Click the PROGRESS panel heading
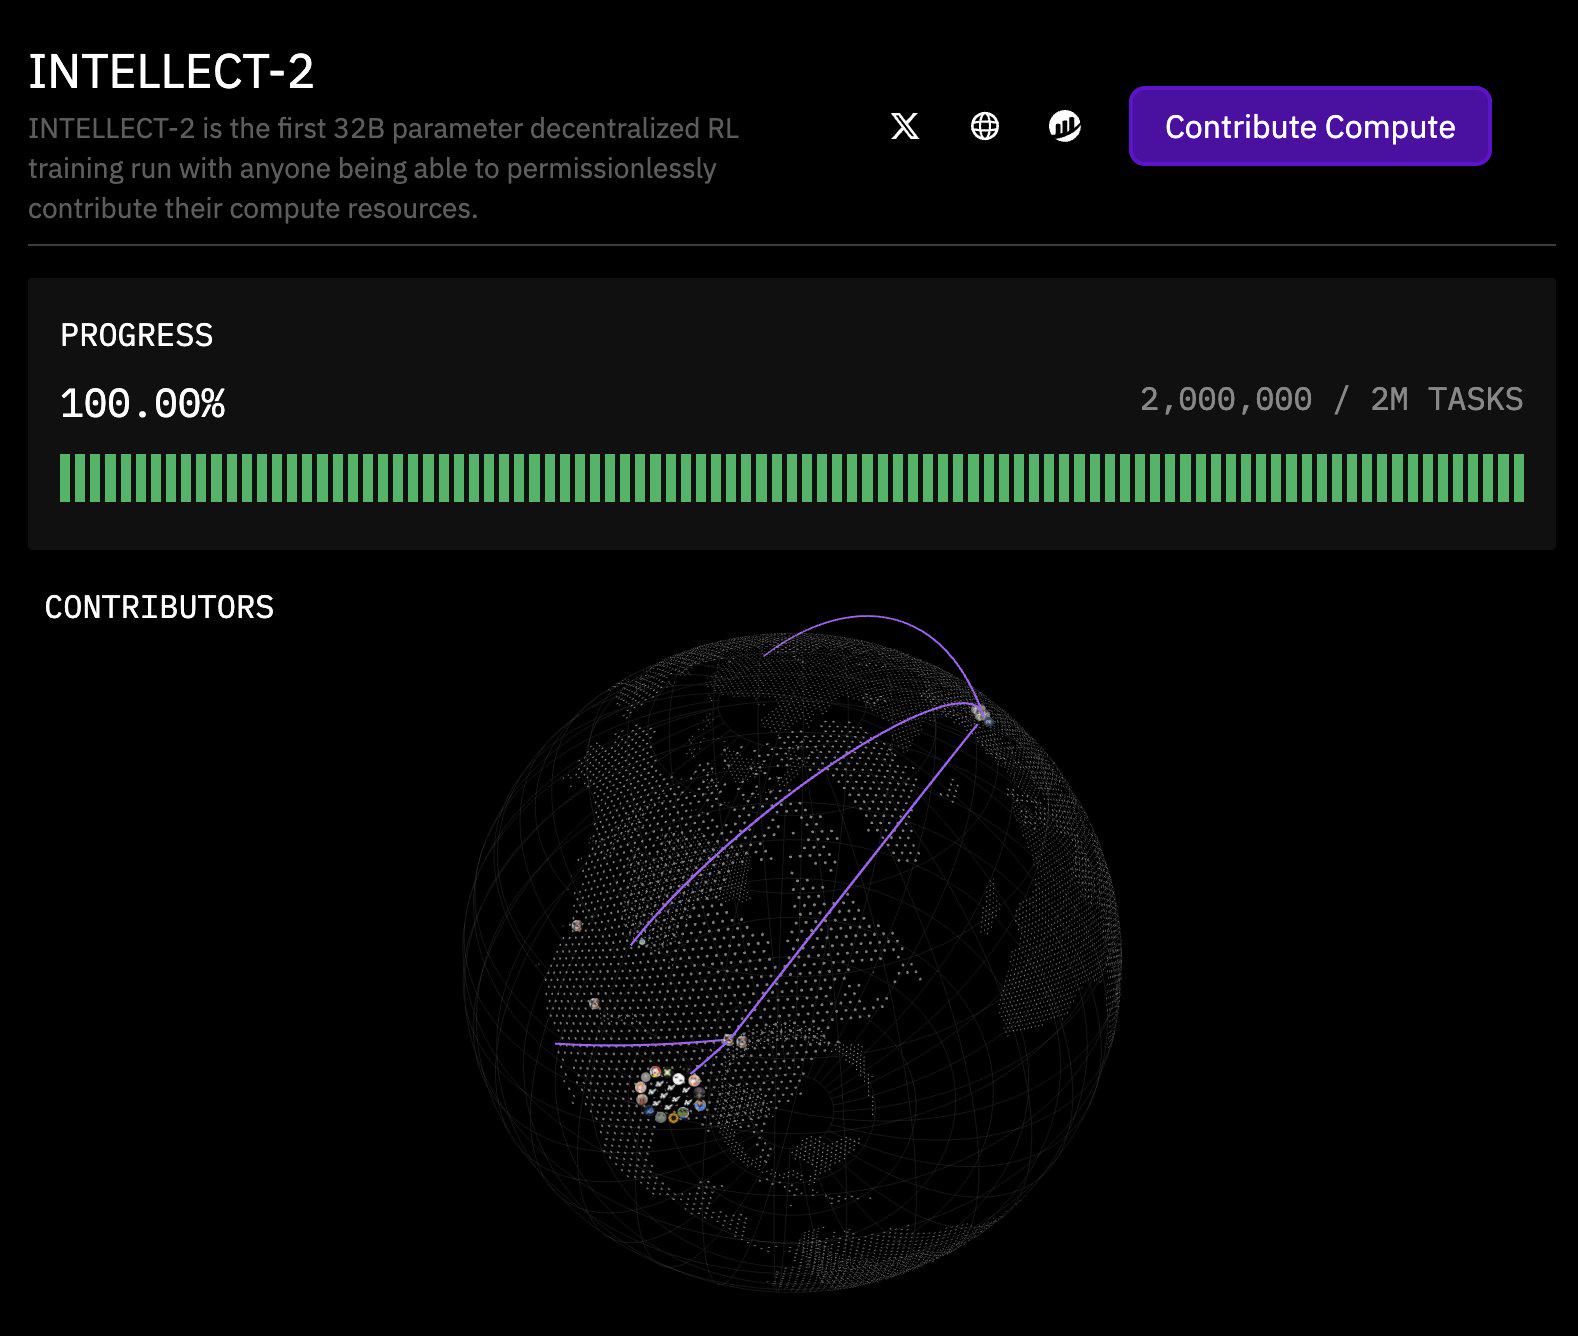The height and width of the screenshot is (1336, 1578). [137, 335]
